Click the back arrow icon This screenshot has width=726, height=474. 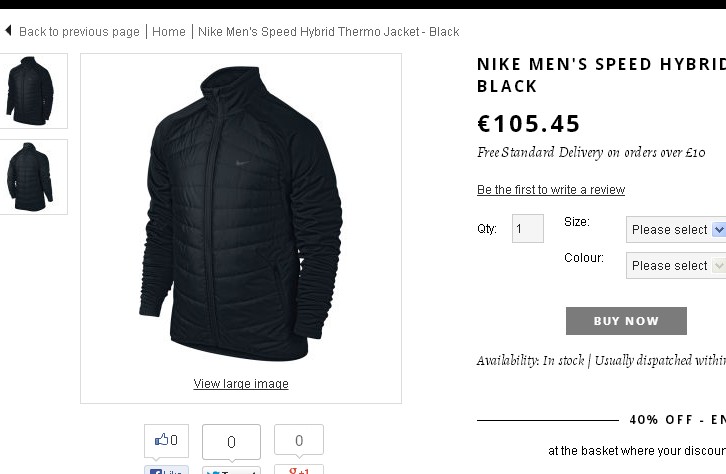coord(8,31)
